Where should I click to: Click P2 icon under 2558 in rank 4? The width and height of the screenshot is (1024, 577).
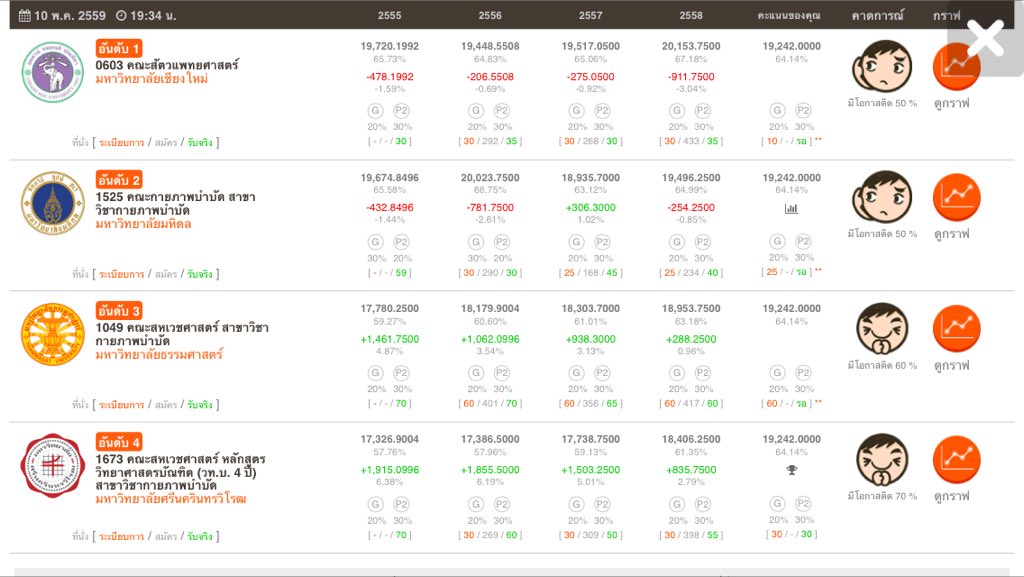point(703,504)
